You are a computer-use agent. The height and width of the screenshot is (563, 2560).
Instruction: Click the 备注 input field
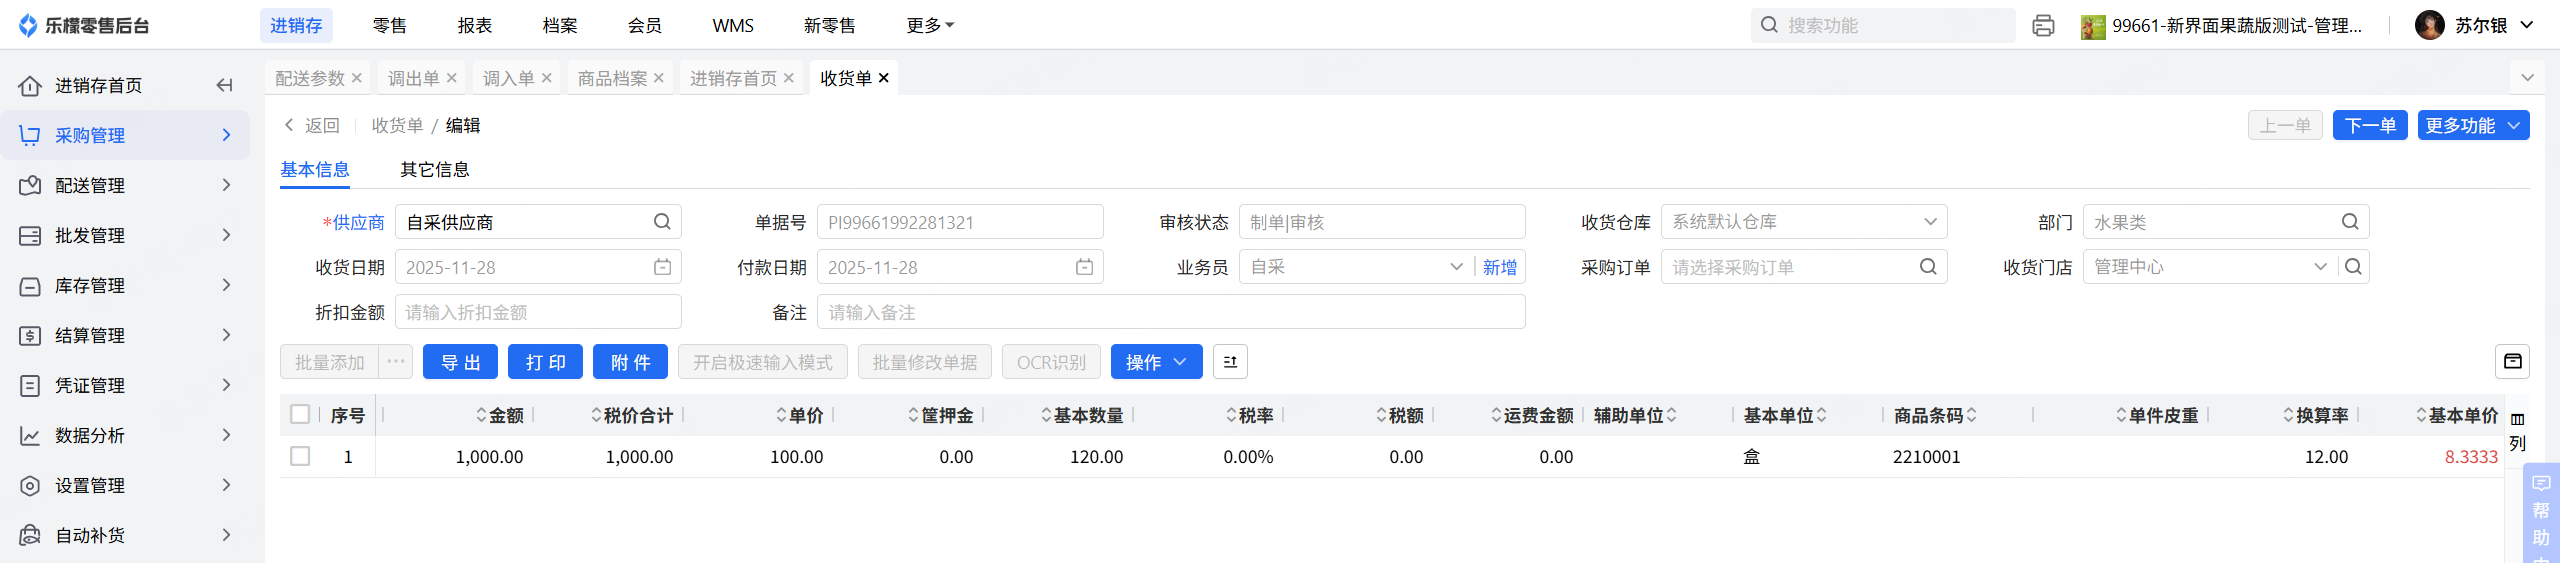click(1171, 312)
